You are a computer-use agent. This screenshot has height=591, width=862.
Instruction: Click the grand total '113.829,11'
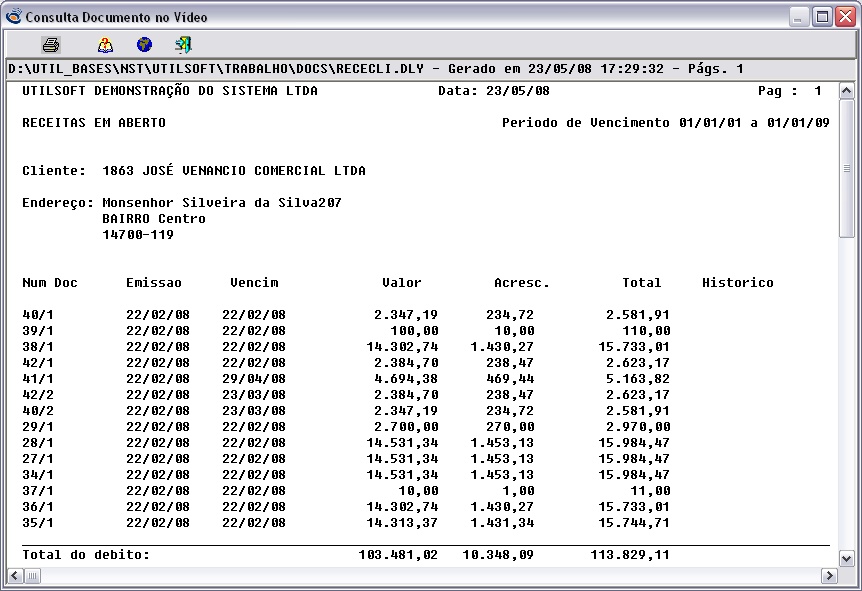[630, 554]
